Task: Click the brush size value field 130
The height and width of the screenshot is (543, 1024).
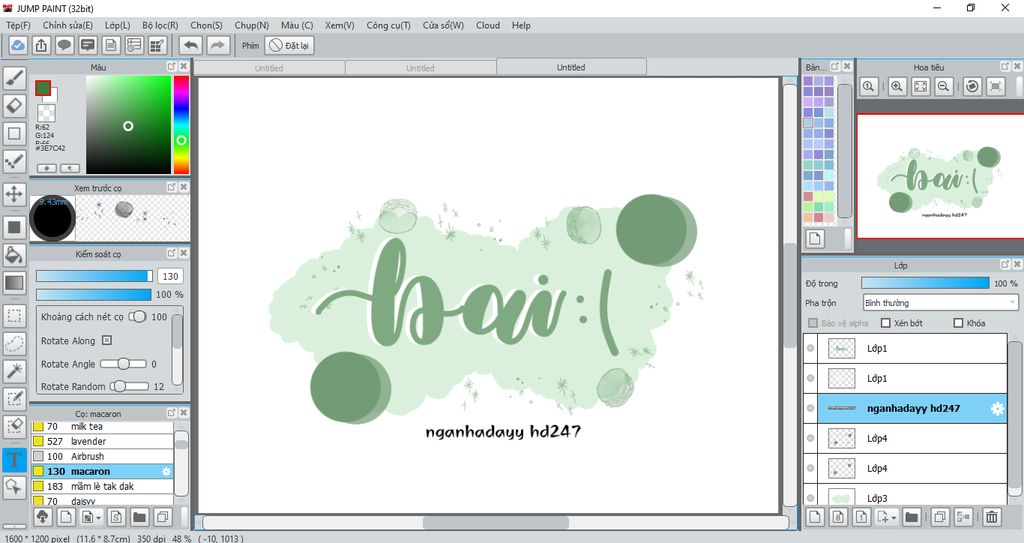Action: (170, 276)
